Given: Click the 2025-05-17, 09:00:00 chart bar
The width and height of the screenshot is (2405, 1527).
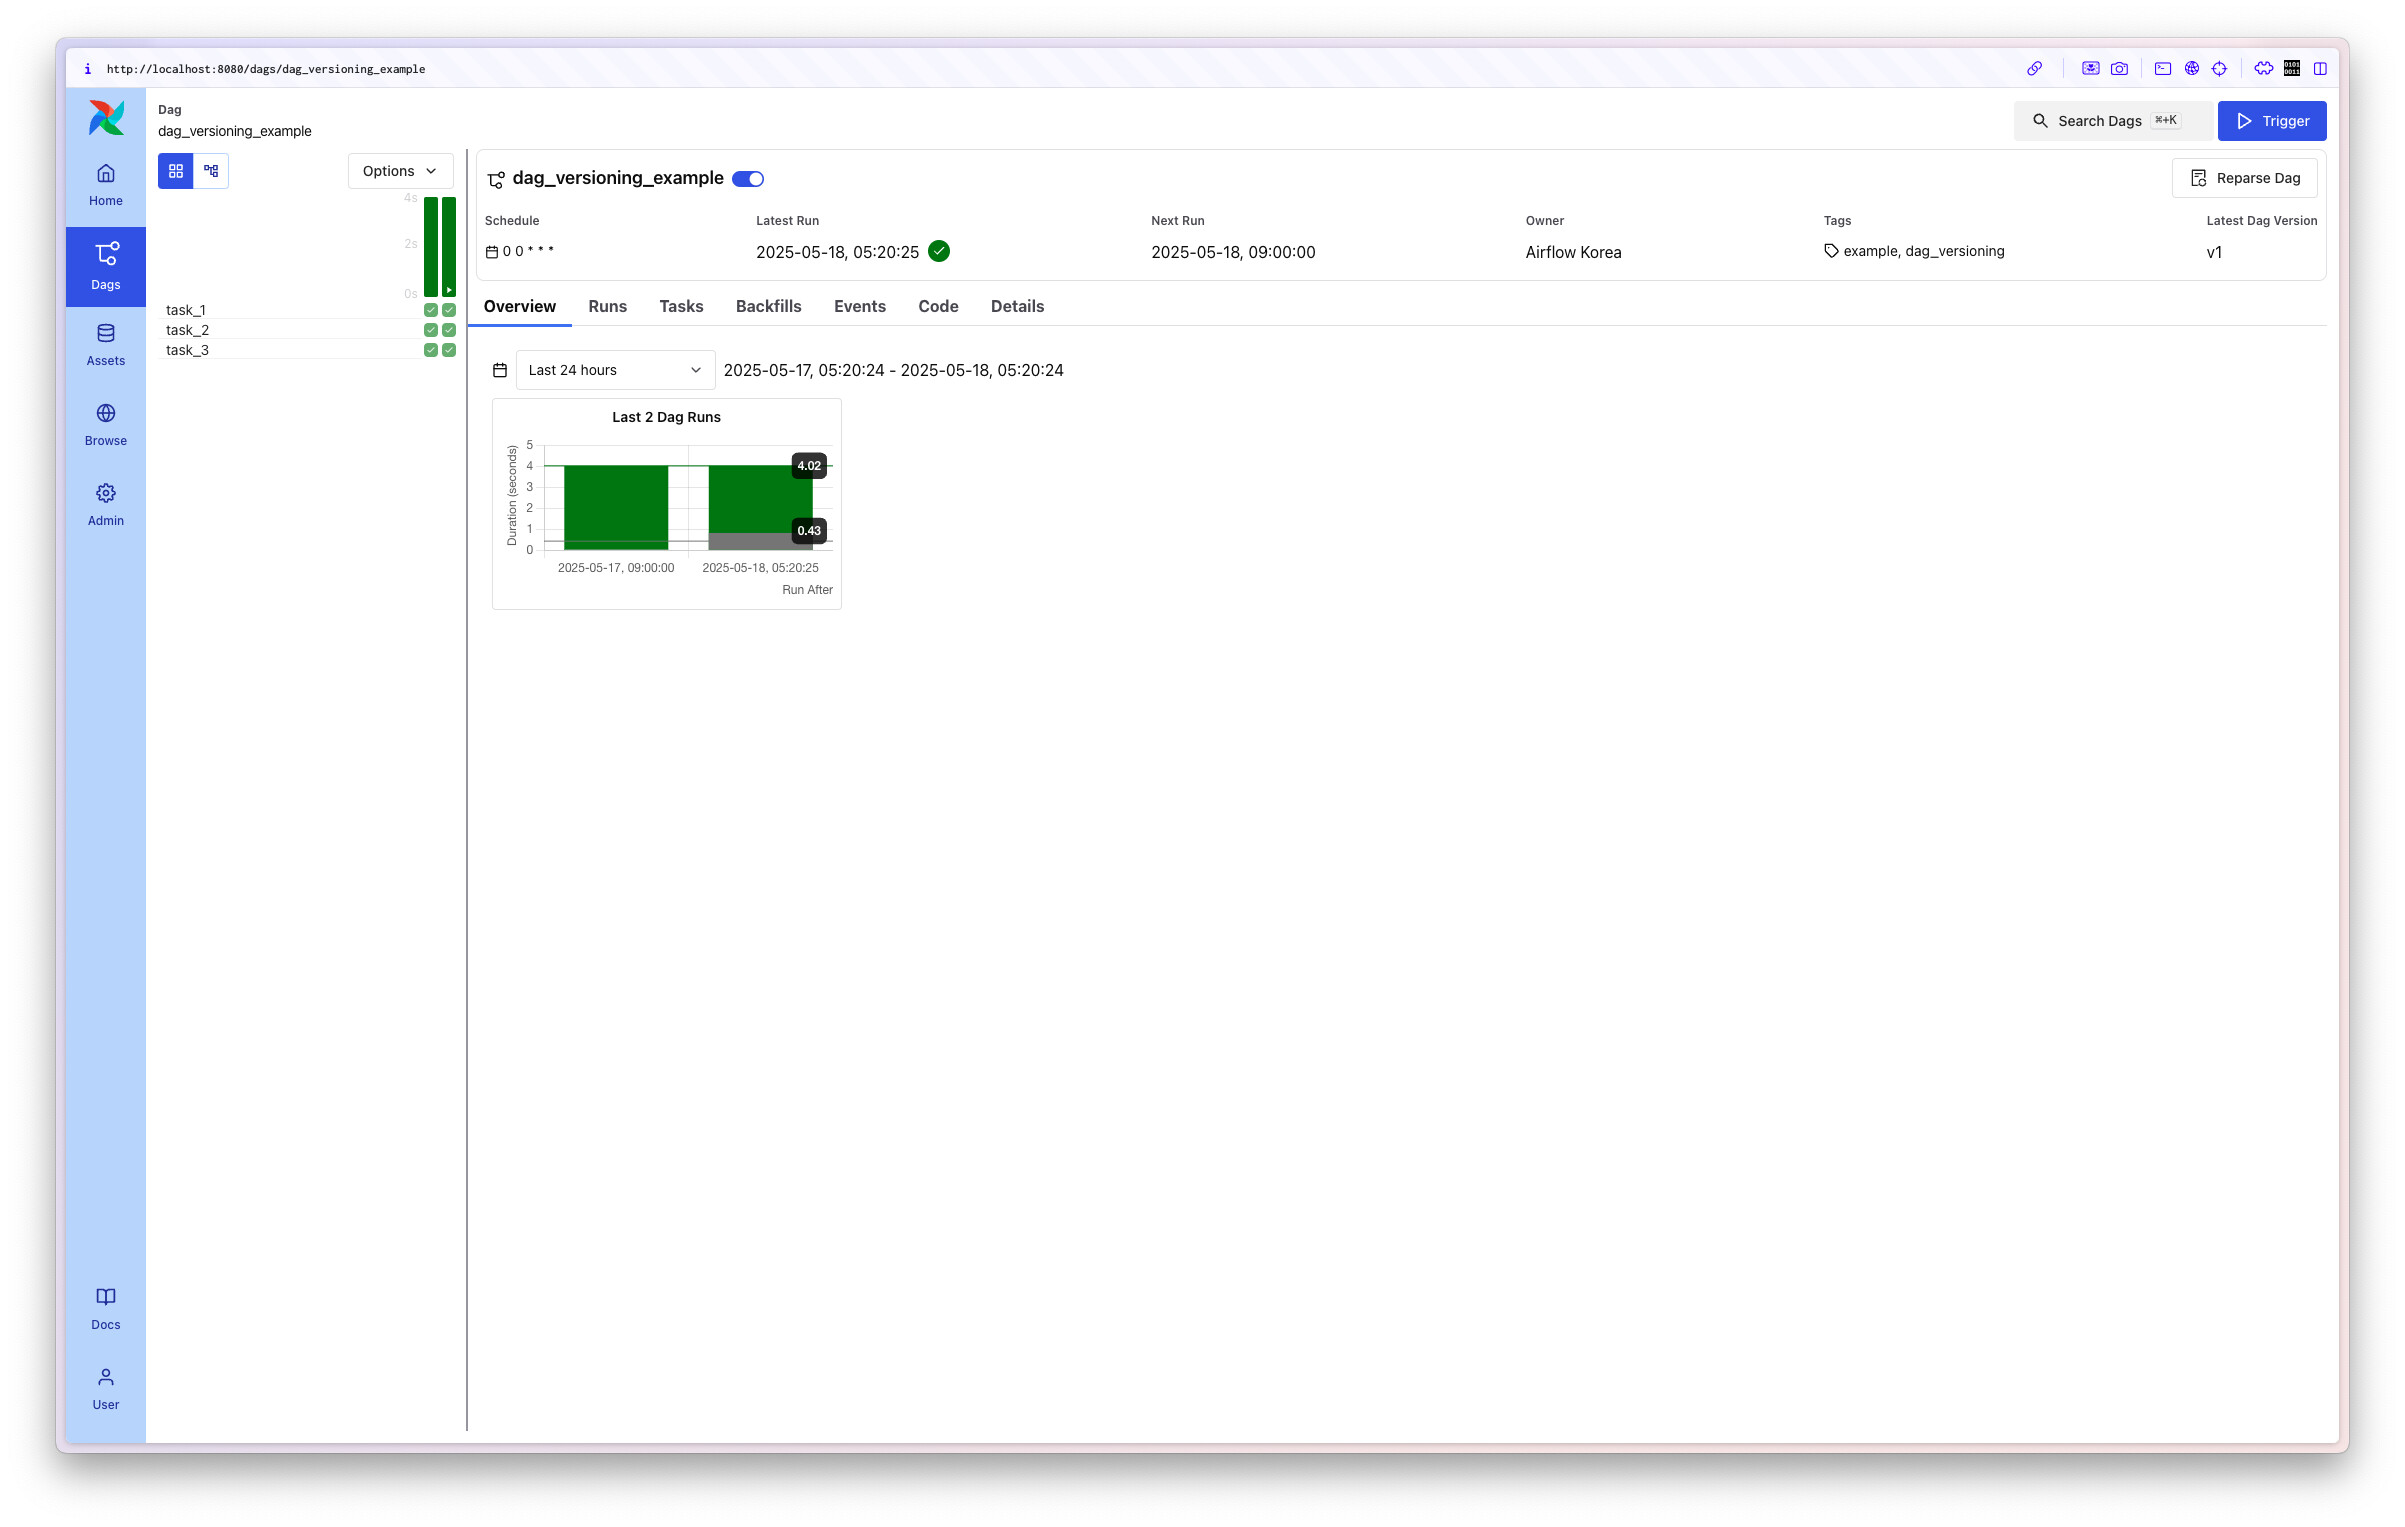Looking at the screenshot, I should click(x=616, y=506).
